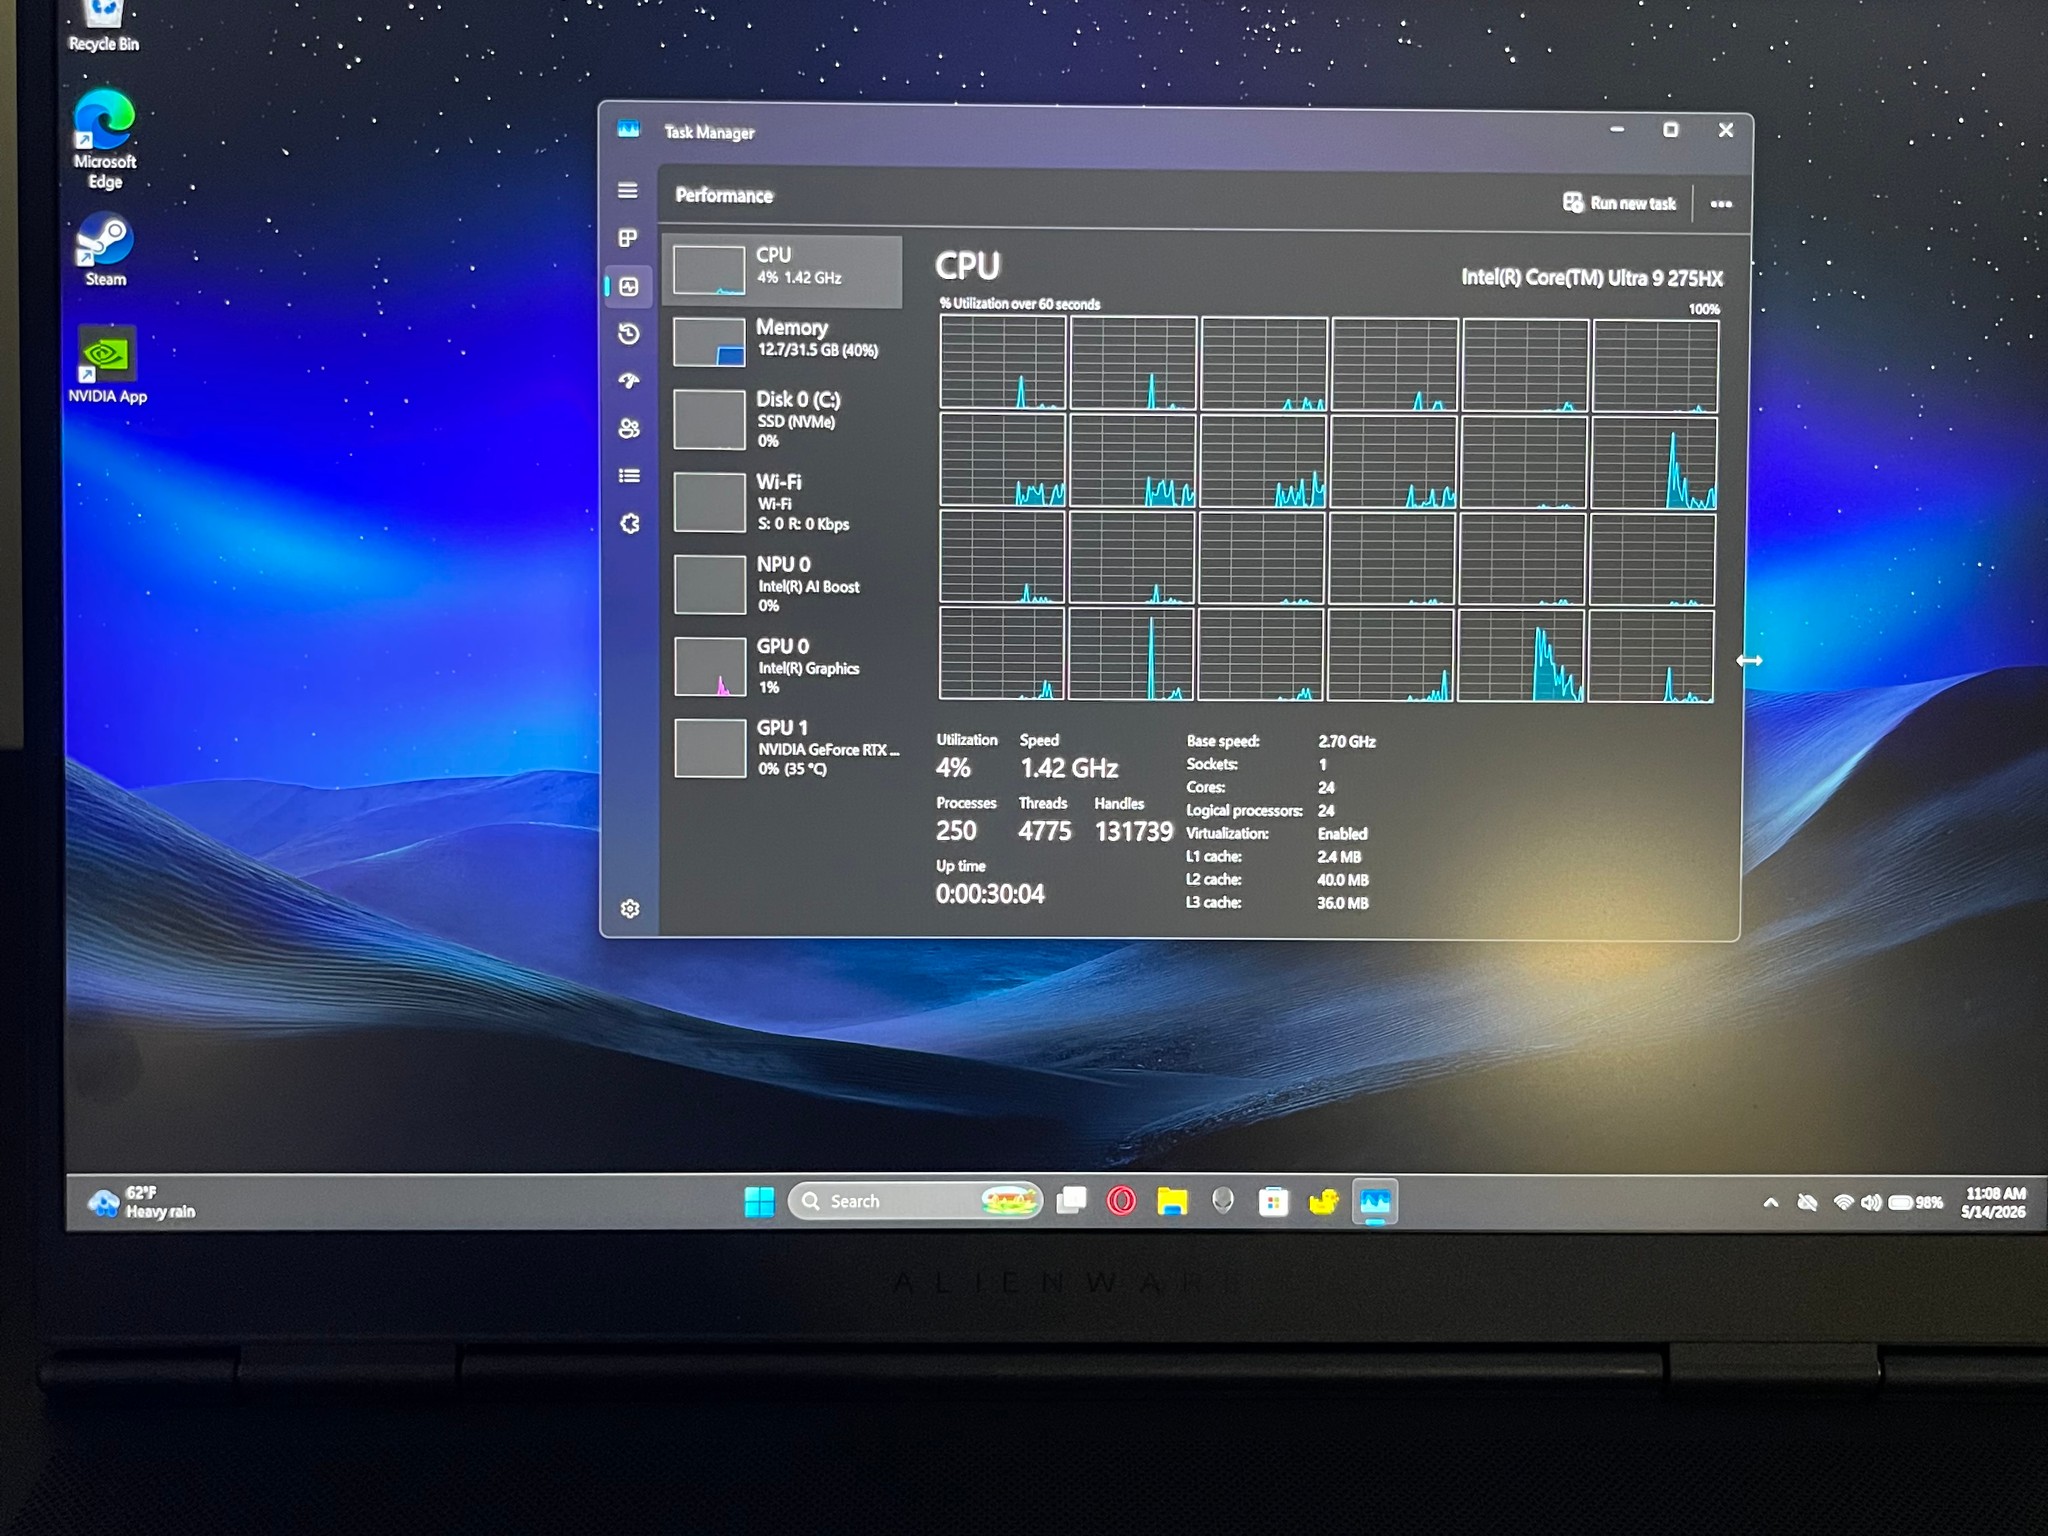Image resolution: width=2048 pixels, height=1536 pixels.
Task: Select the Performance page icon in sidebar
Action: pos(628,287)
